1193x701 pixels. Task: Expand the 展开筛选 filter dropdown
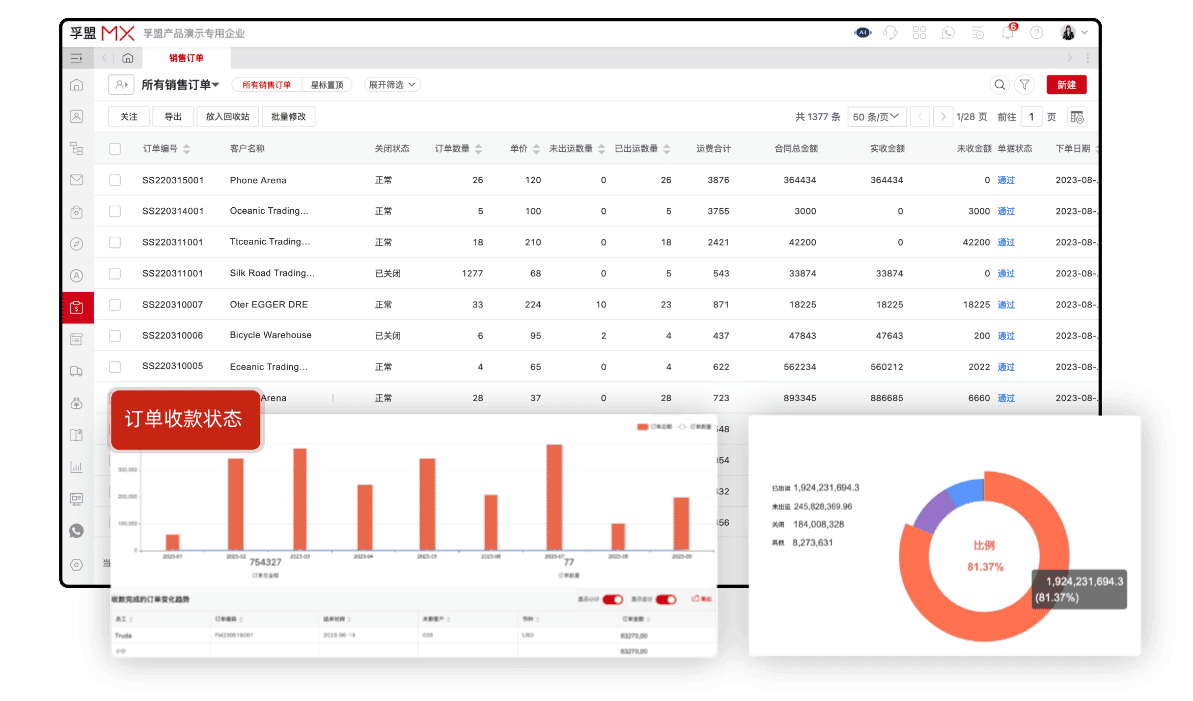click(392, 85)
